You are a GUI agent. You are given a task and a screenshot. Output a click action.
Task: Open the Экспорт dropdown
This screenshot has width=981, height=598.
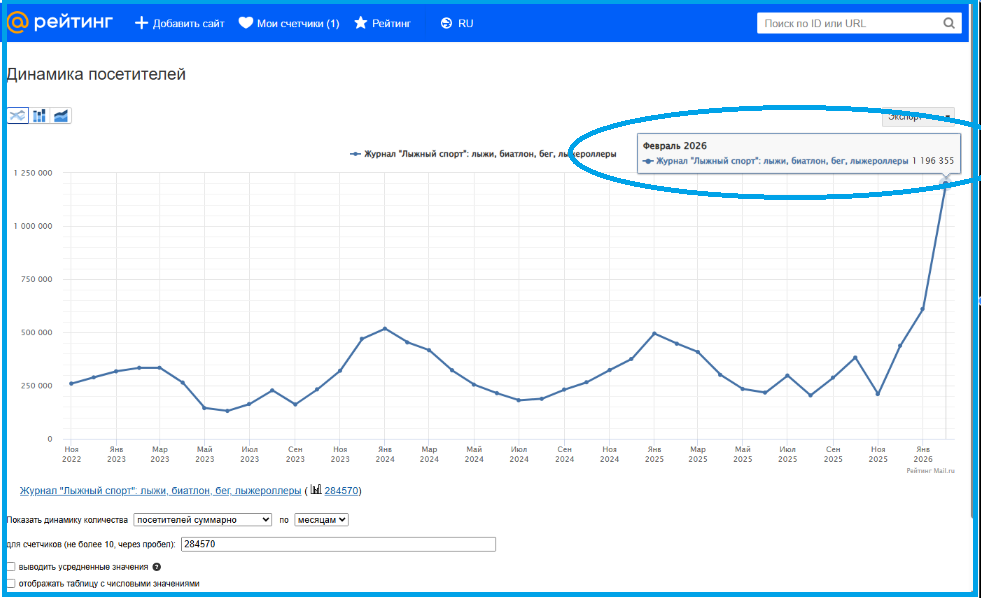click(917, 116)
